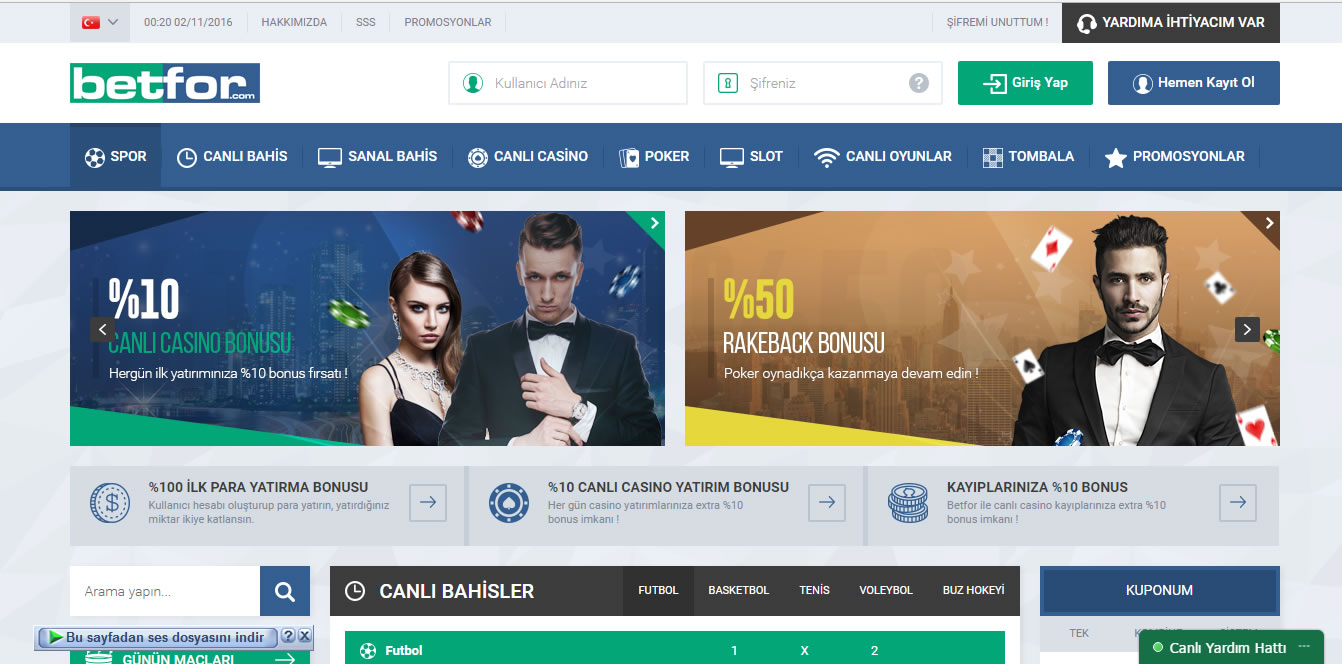Viewport: 1342px width, 664px height.
Task: Click the poker chip spade icon
Action: pos(509,503)
